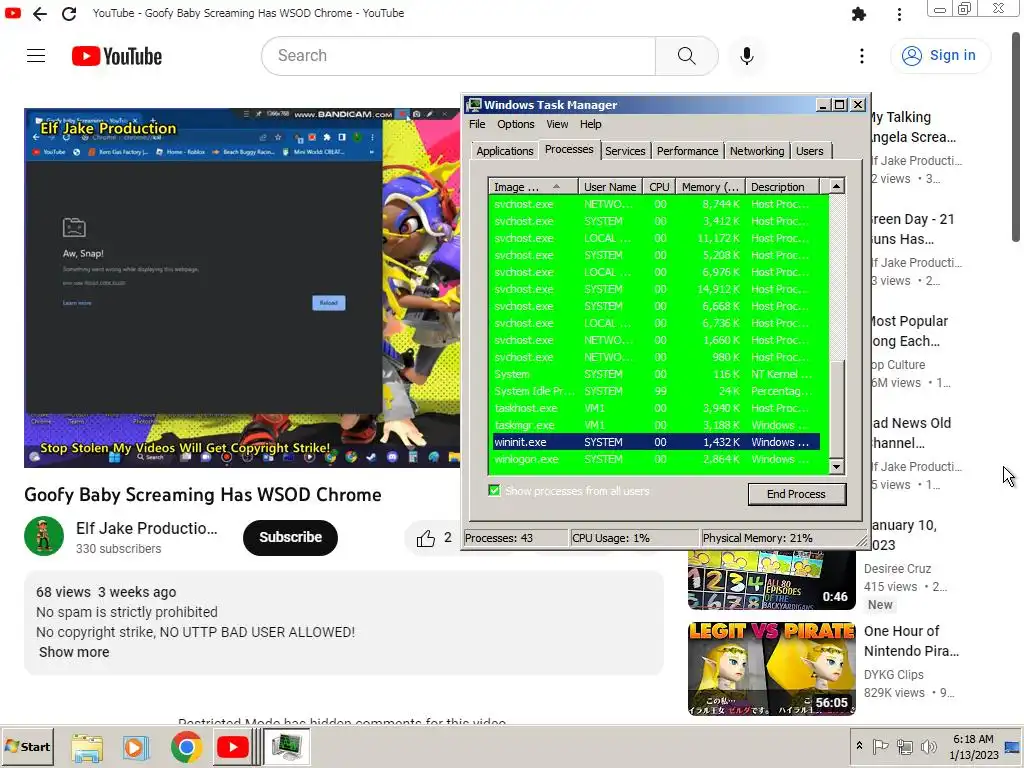Open Elf Jake Production channel avatar

44,536
